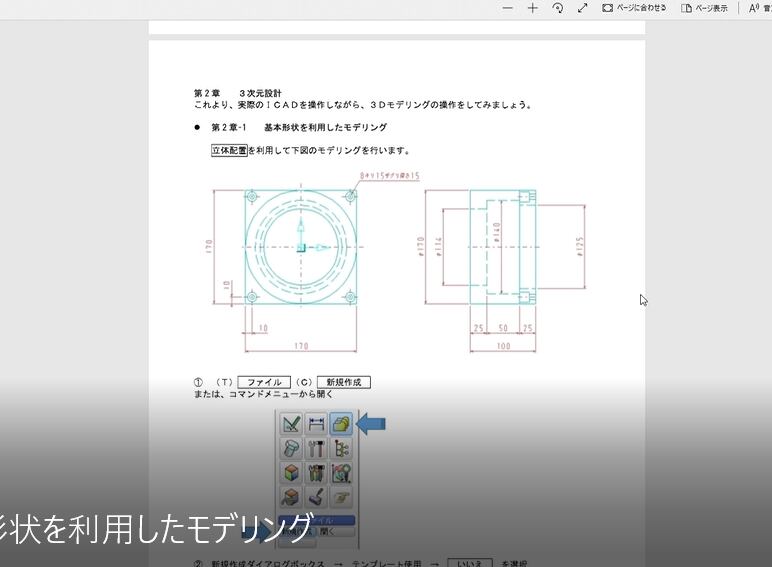Click the wrench and hammer tools icon
This screenshot has width=772, height=567.
(316, 448)
